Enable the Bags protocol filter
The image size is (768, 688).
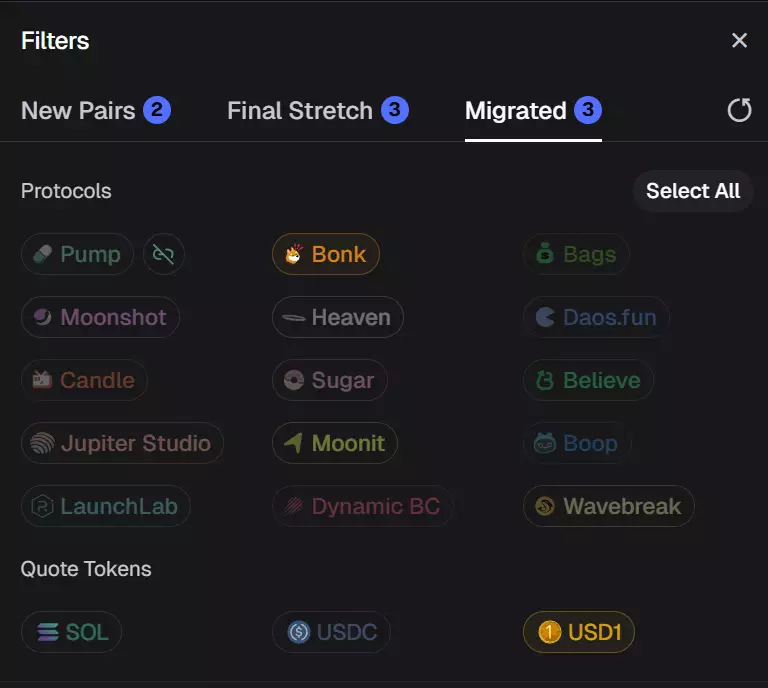pyautogui.click(x=576, y=254)
